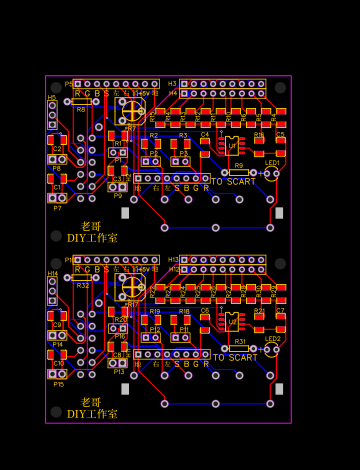Click the LED2 component on lower board
This screenshot has width=360, height=470.
pos(272,350)
